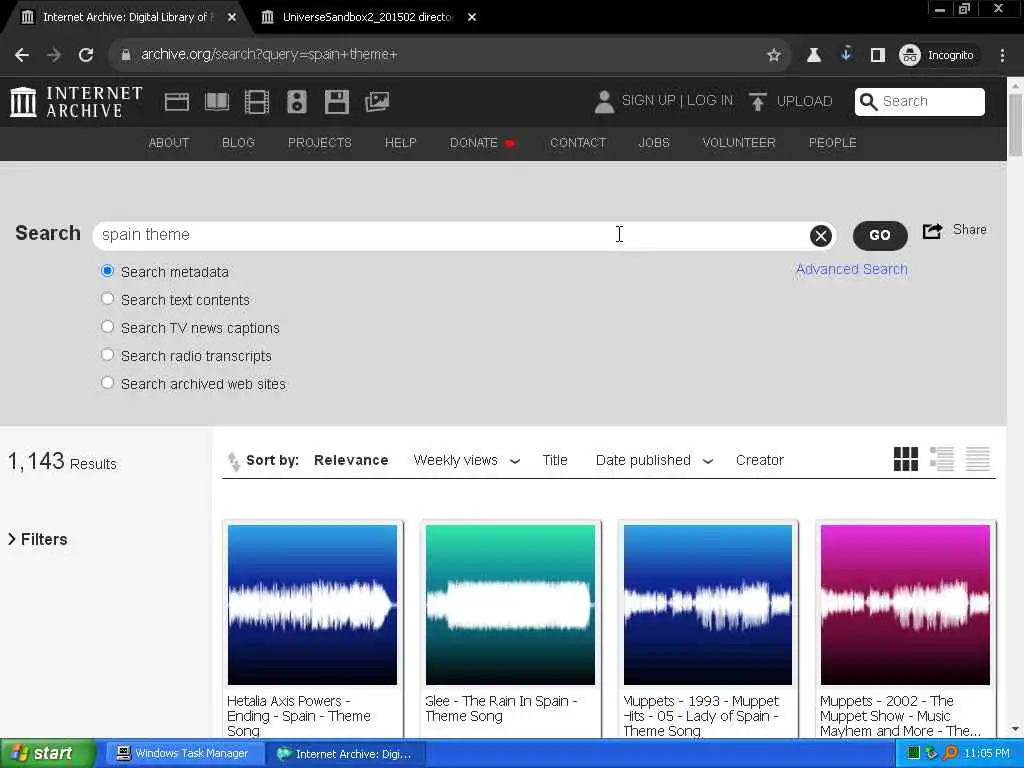1024x768 pixels.
Task: Sort results by Title
Action: pos(555,460)
